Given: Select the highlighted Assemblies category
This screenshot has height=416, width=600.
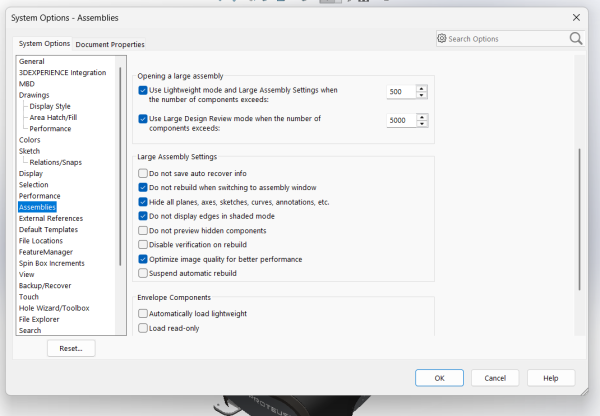Looking at the screenshot, I should [38, 207].
